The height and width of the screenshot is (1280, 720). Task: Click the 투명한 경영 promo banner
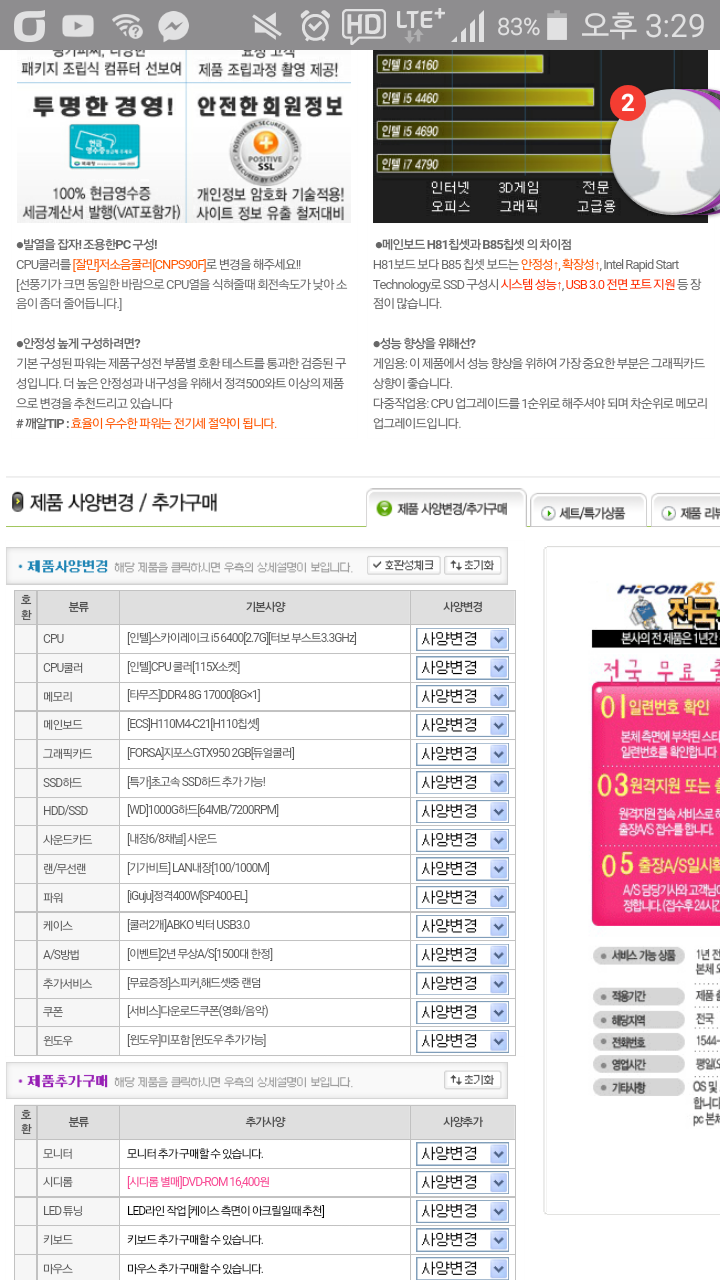(x=99, y=155)
